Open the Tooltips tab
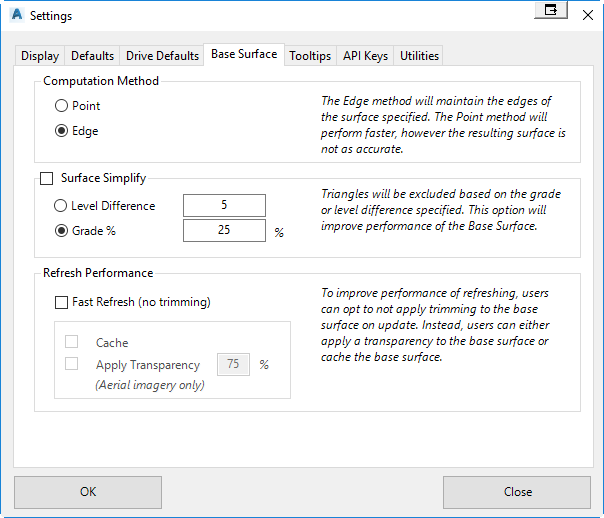The image size is (604, 518). pos(310,56)
